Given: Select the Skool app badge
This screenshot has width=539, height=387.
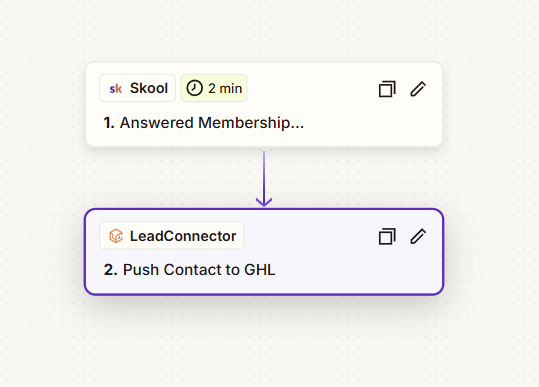Looking at the screenshot, I should click(138, 88).
